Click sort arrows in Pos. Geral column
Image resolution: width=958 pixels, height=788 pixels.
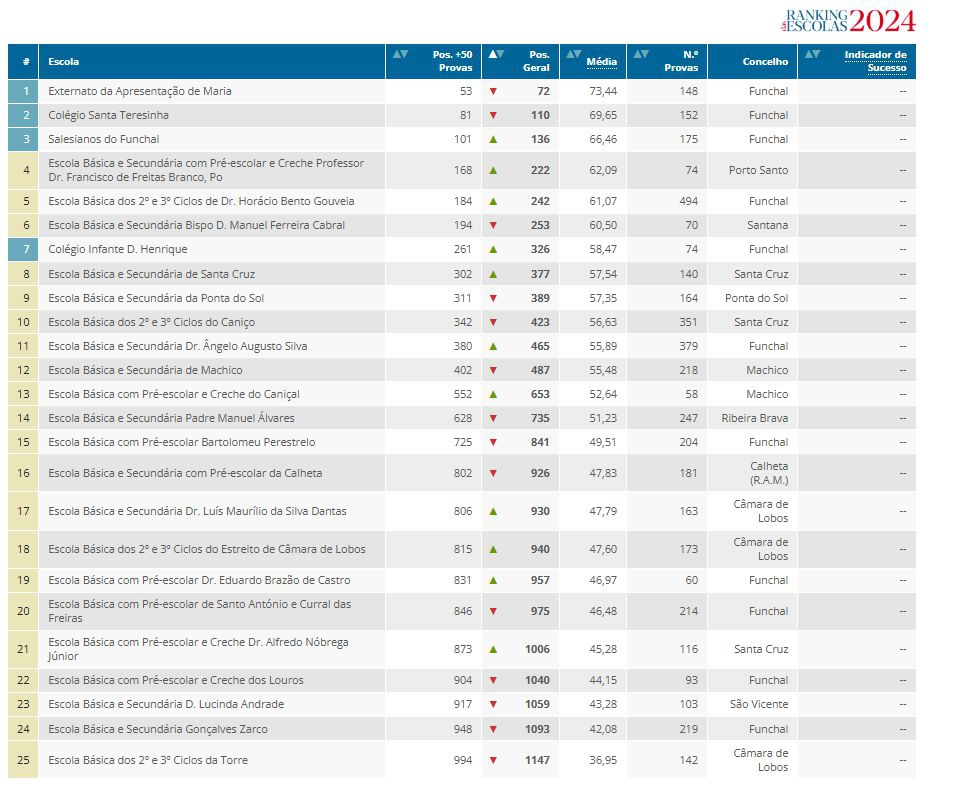(x=495, y=54)
